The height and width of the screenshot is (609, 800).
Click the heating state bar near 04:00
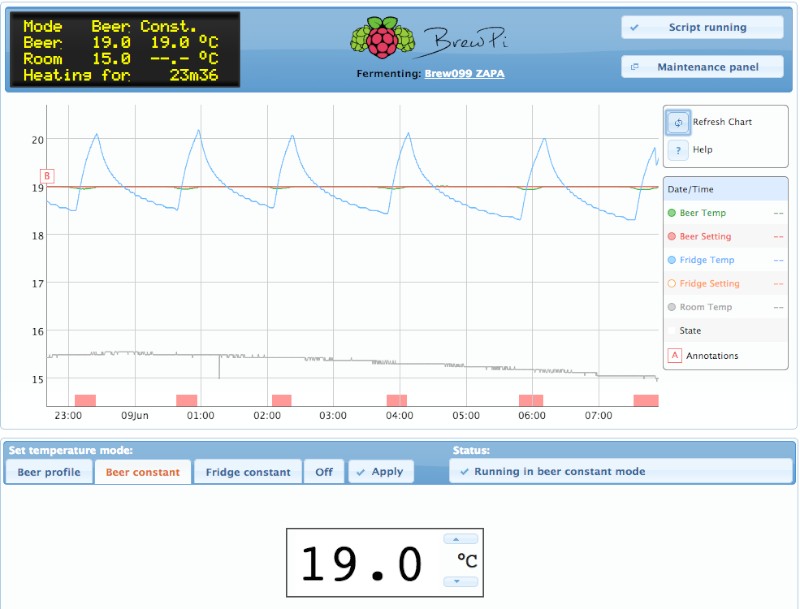point(396,400)
